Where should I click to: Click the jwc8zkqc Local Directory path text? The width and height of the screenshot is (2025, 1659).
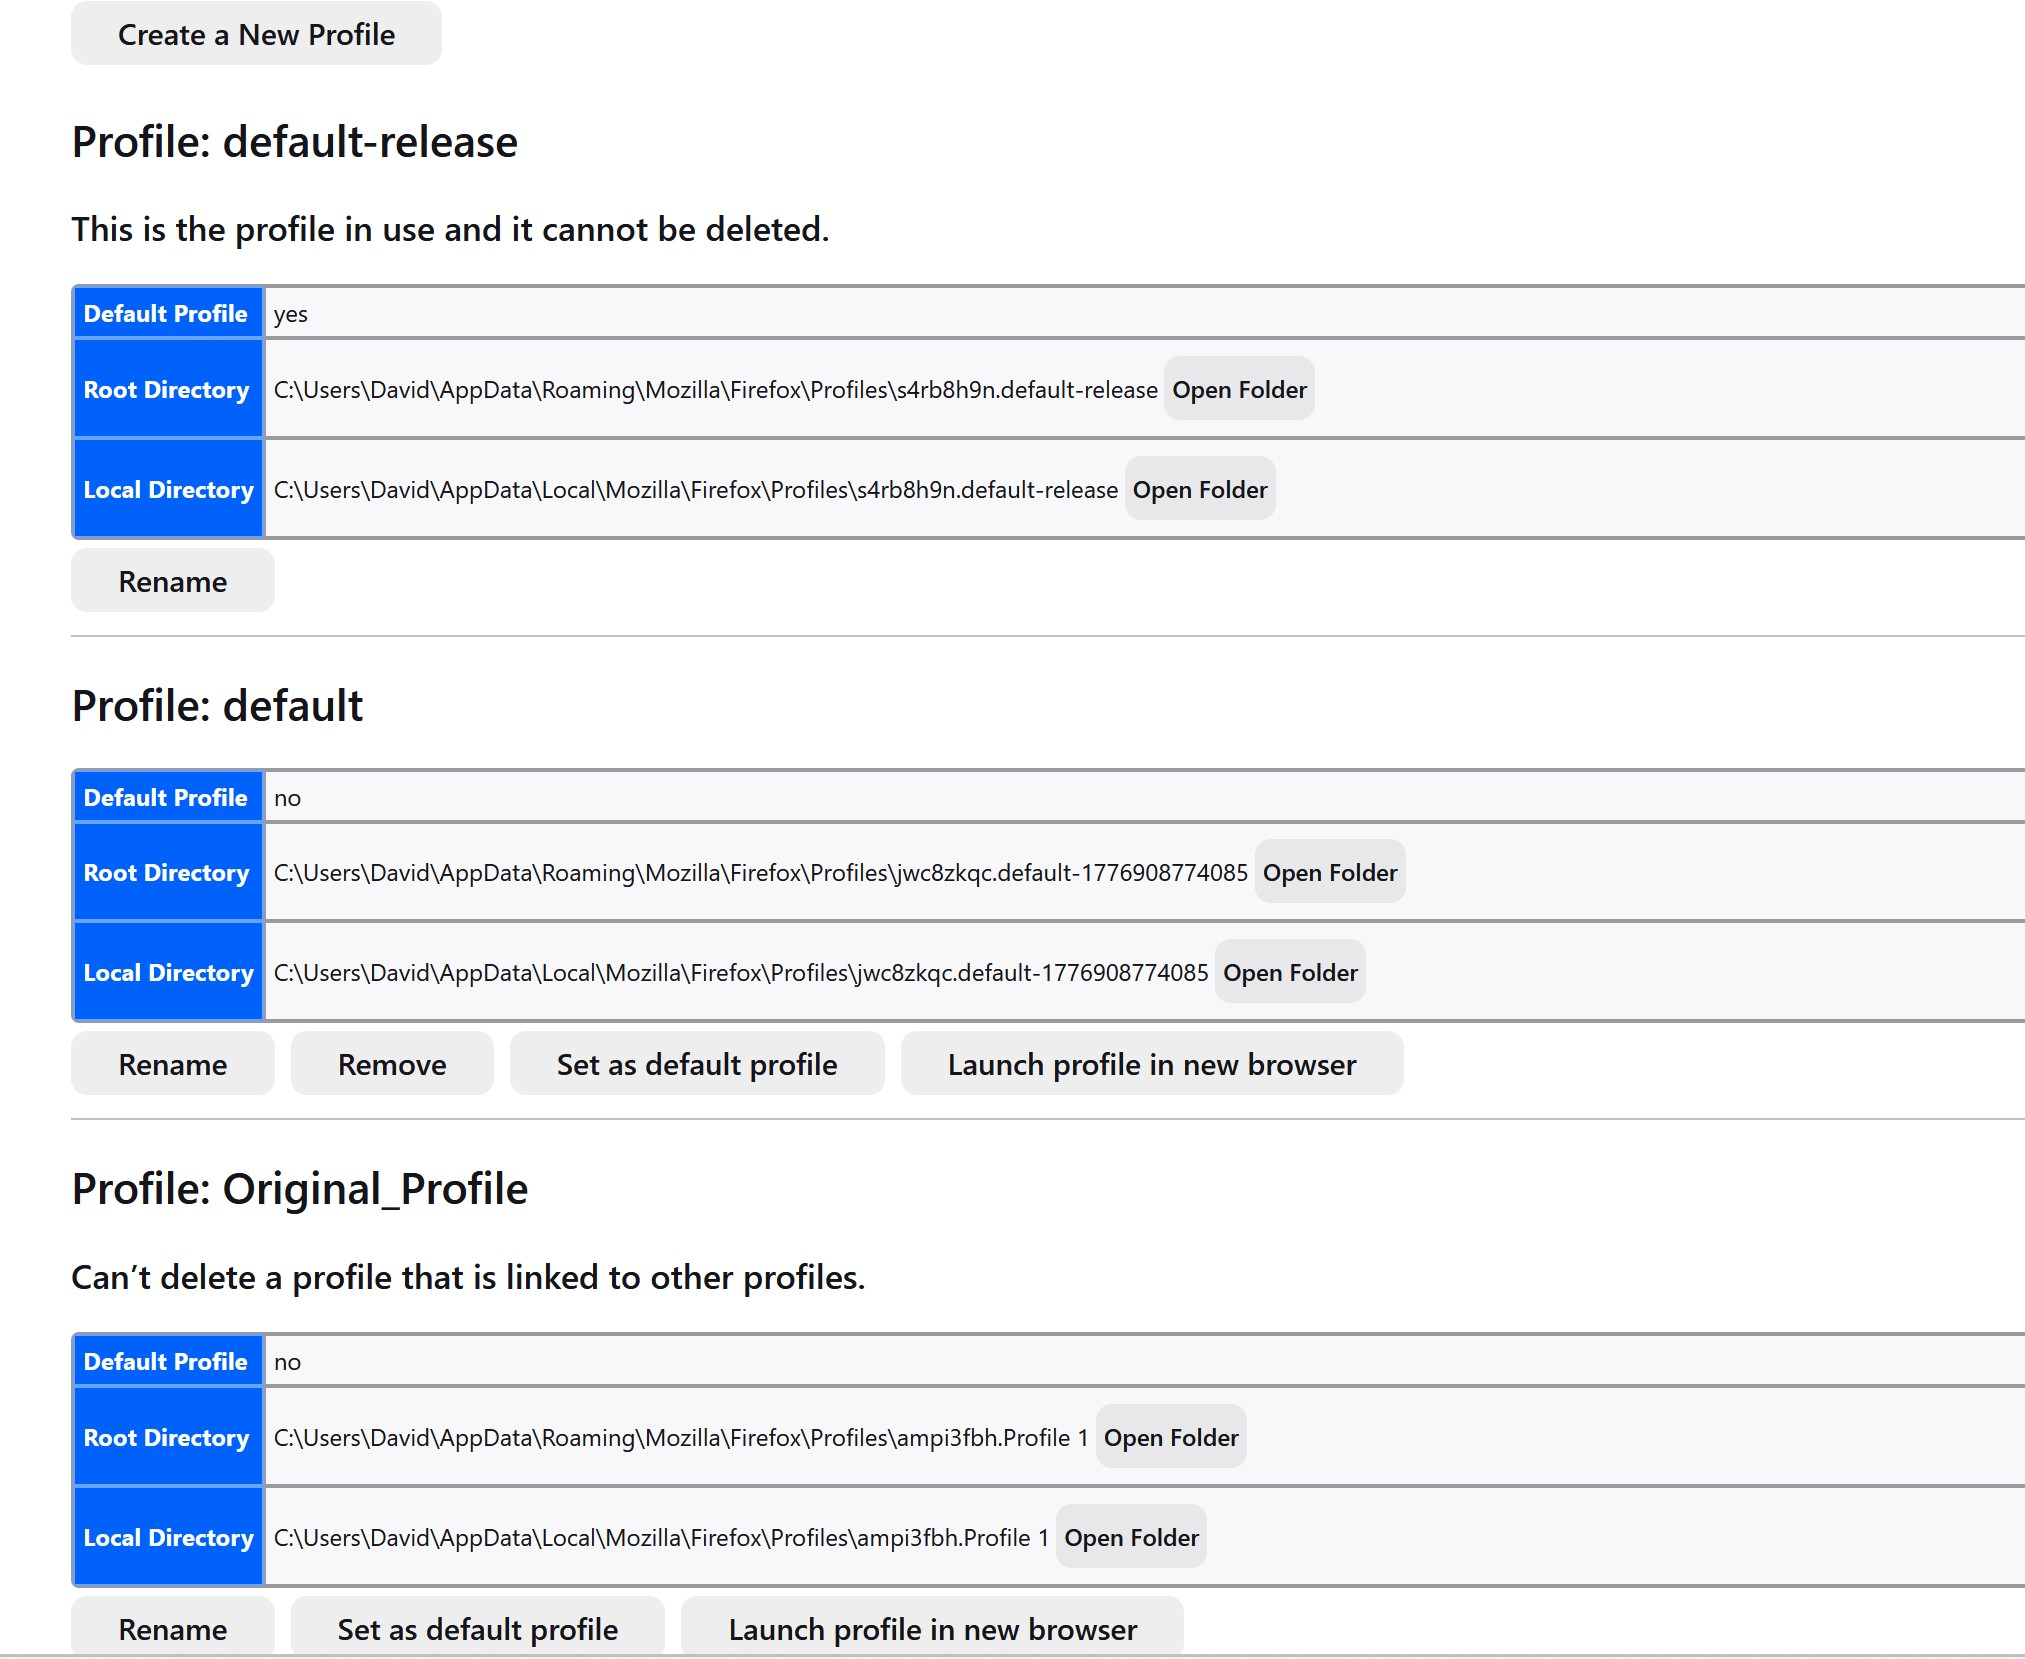click(740, 973)
